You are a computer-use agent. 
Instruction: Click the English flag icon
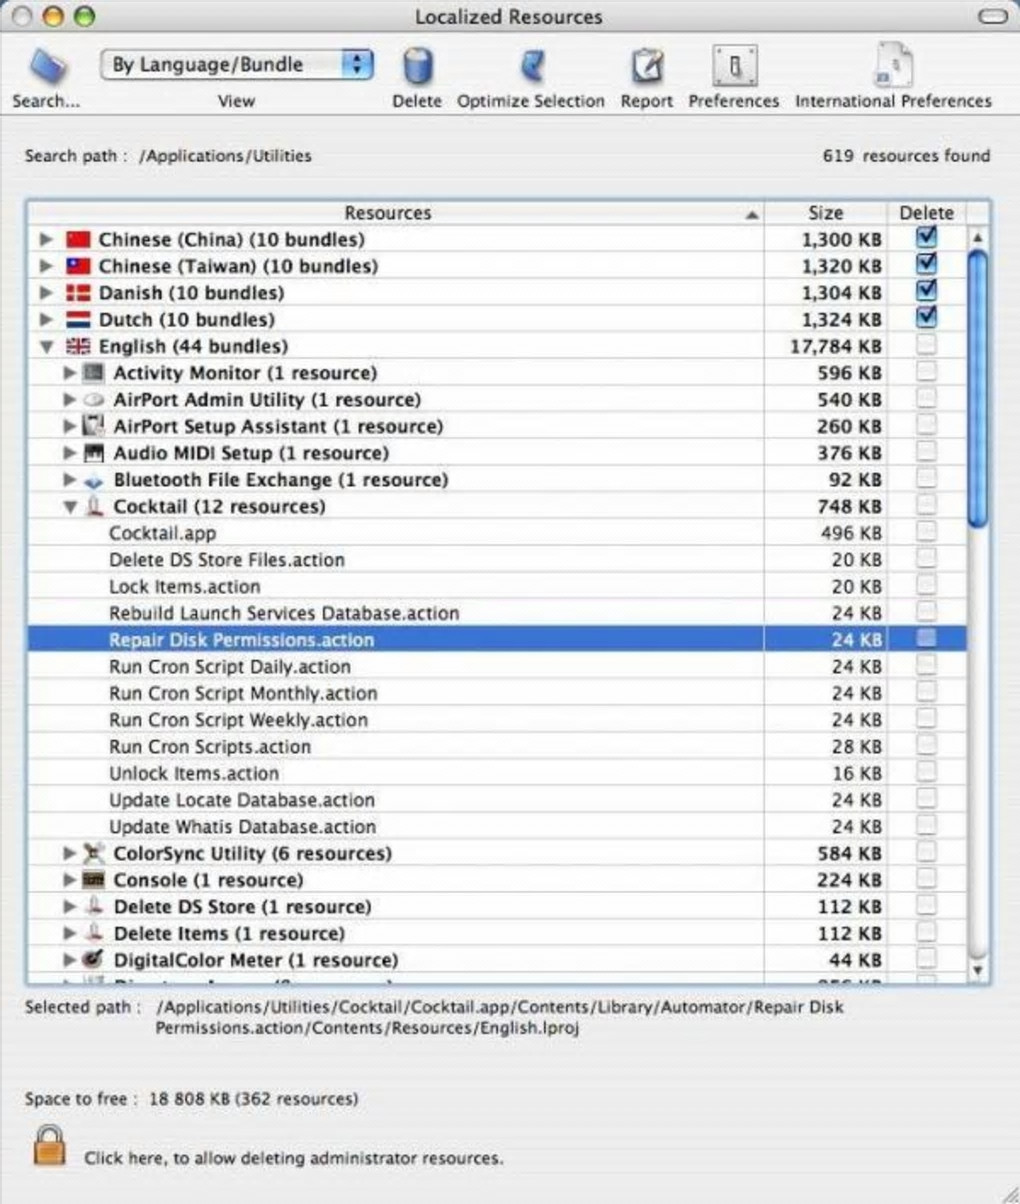pos(78,346)
